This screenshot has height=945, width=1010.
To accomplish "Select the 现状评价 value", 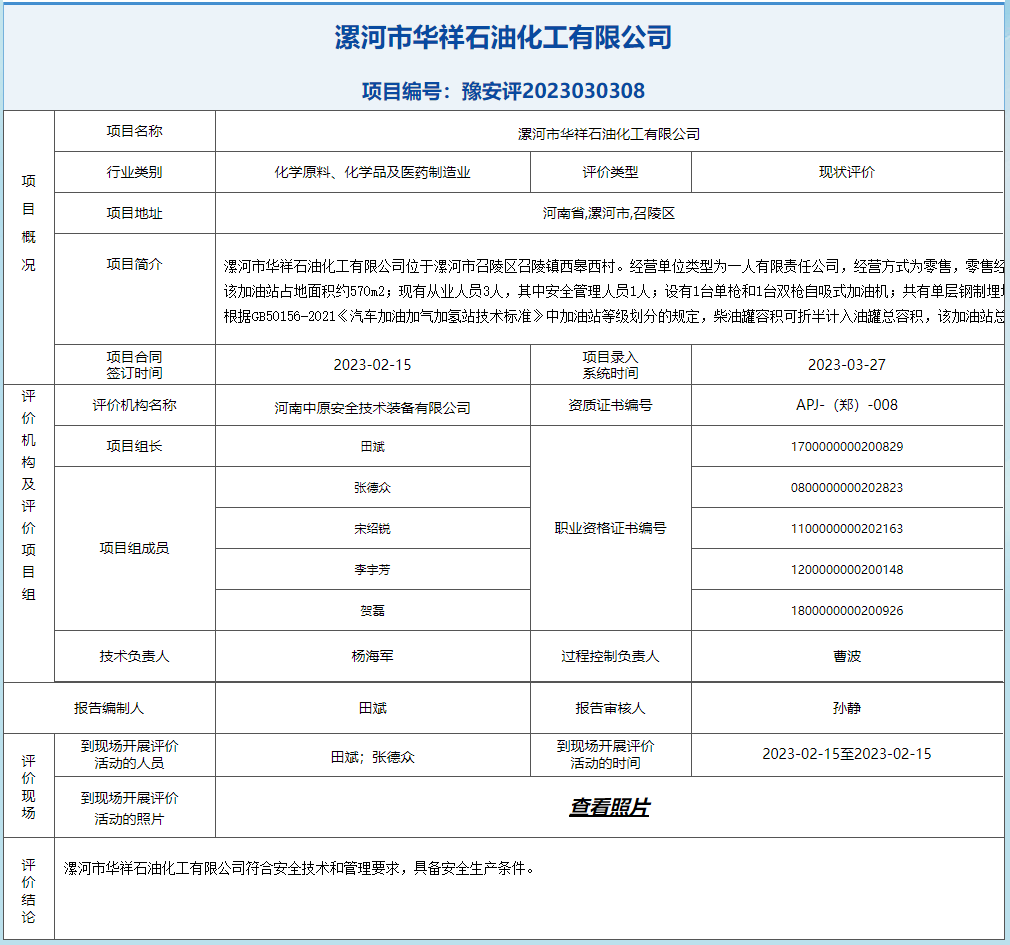I will tap(846, 172).
